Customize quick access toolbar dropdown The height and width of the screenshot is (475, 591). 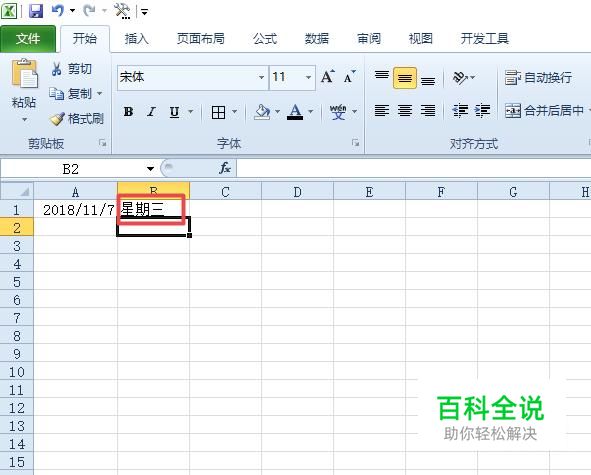pos(144,12)
